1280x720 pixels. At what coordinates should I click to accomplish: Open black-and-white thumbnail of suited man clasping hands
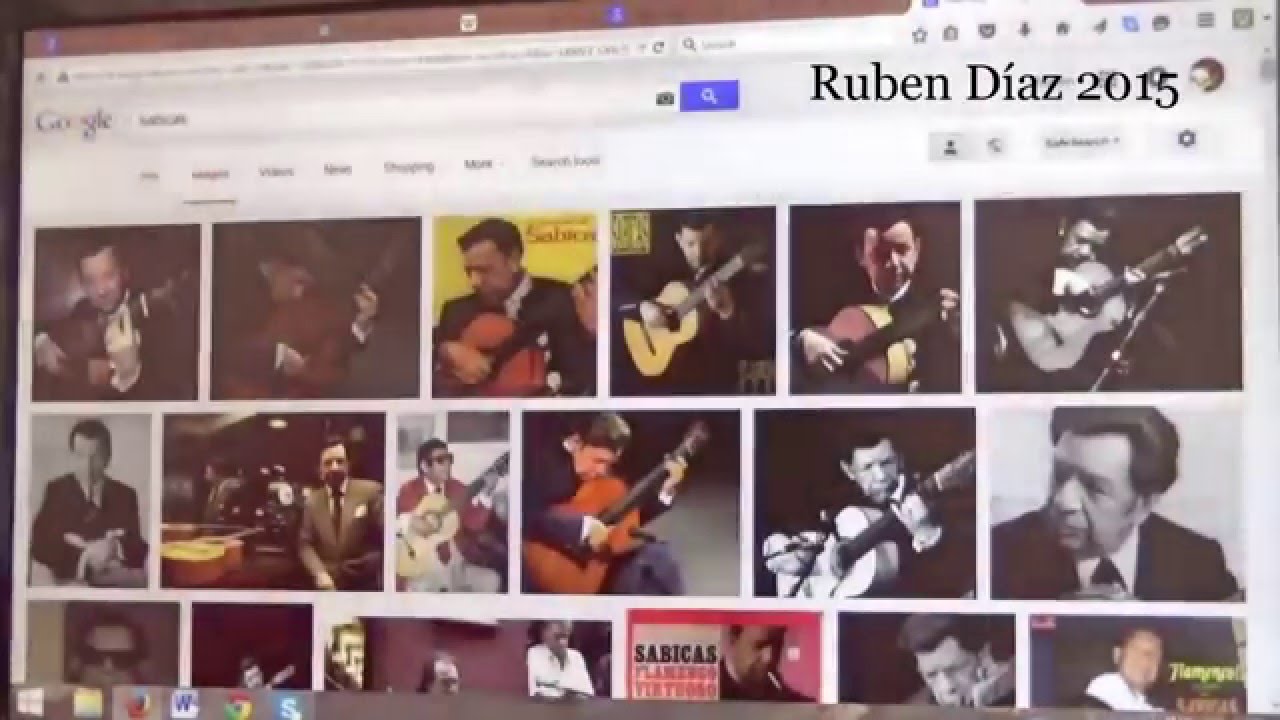click(91, 501)
